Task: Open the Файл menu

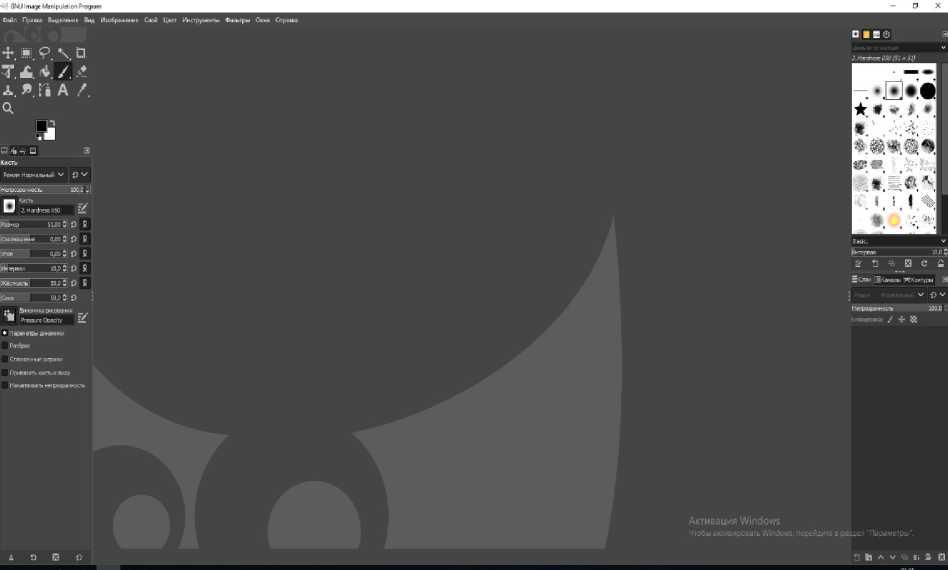Action: click(9, 20)
